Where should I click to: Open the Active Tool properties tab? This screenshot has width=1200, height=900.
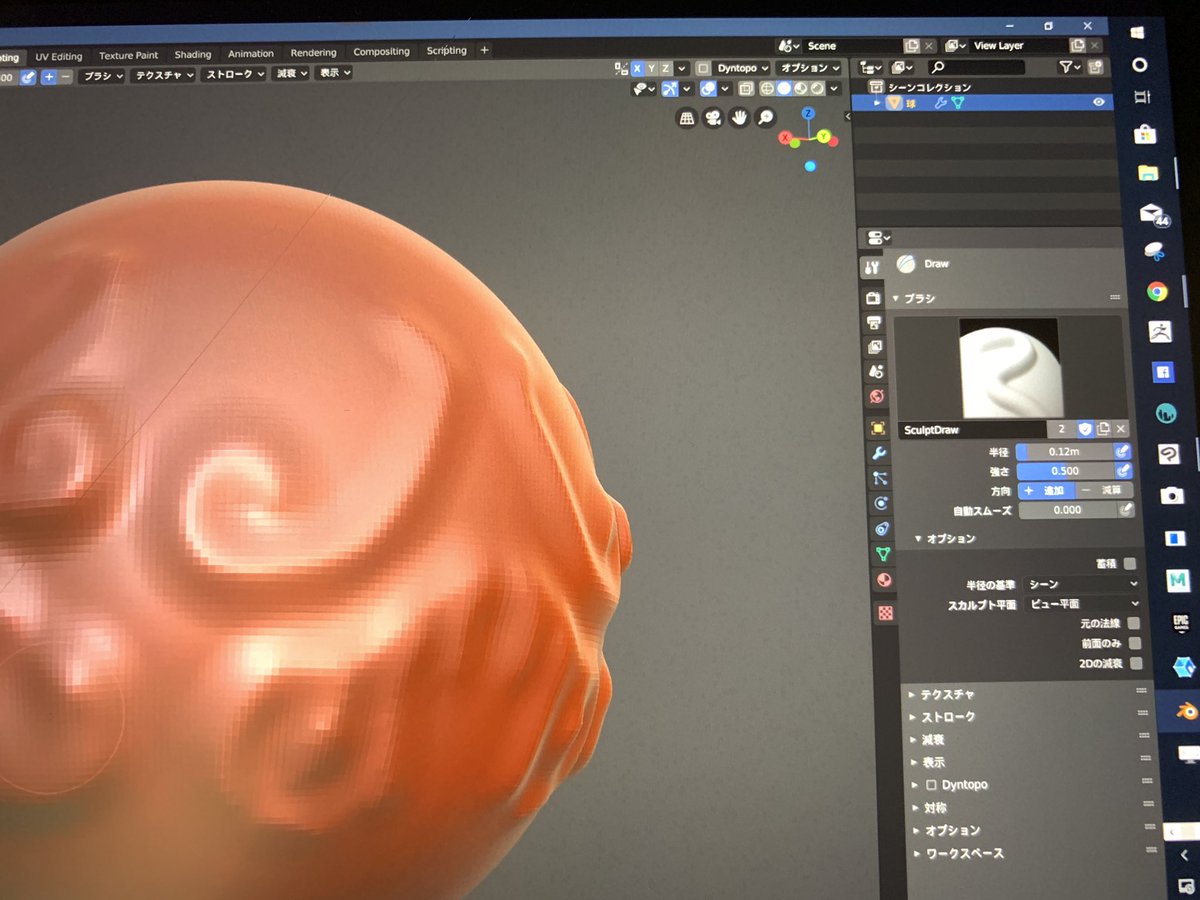pyautogui.click(x=871, y=268)
